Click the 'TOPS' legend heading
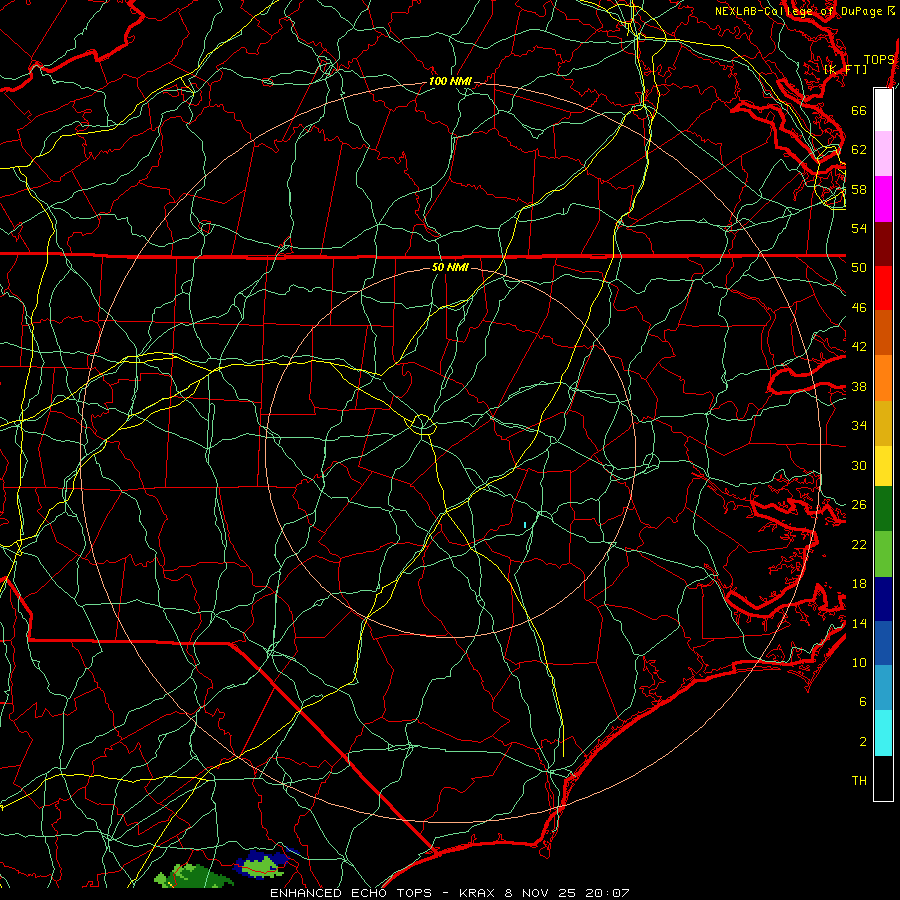 [x=879, y=60]
